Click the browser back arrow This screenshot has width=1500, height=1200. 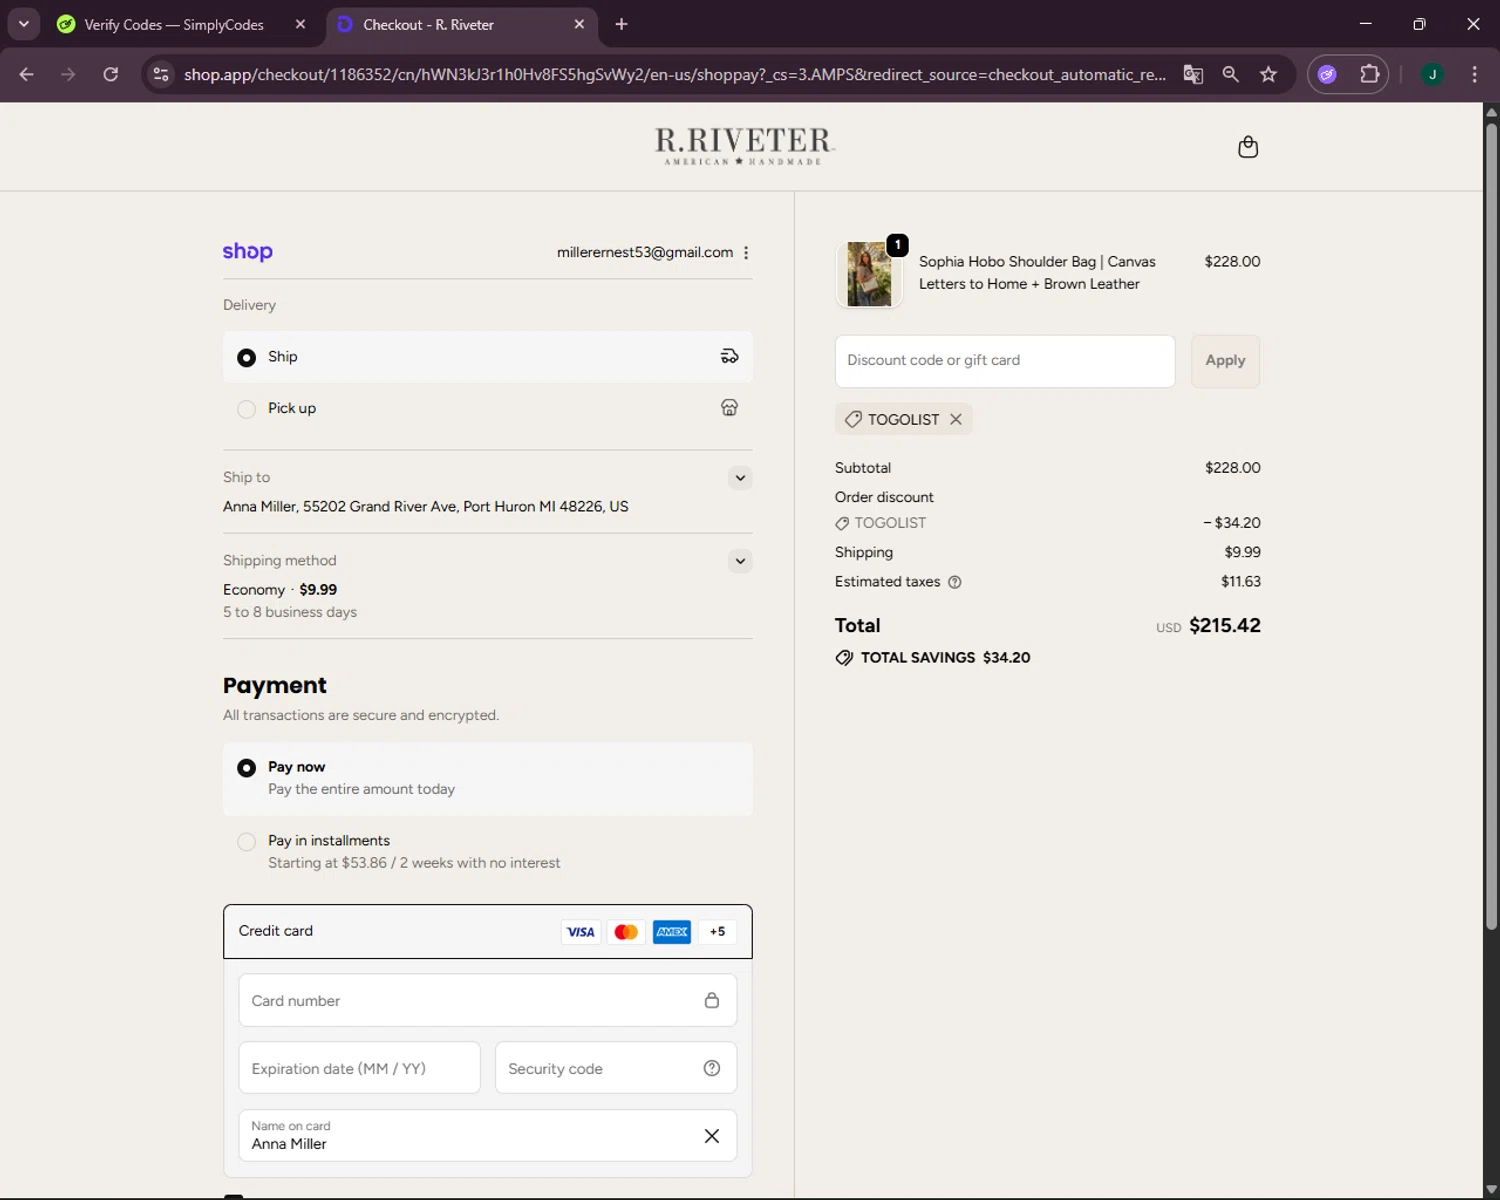coord(27,74)
